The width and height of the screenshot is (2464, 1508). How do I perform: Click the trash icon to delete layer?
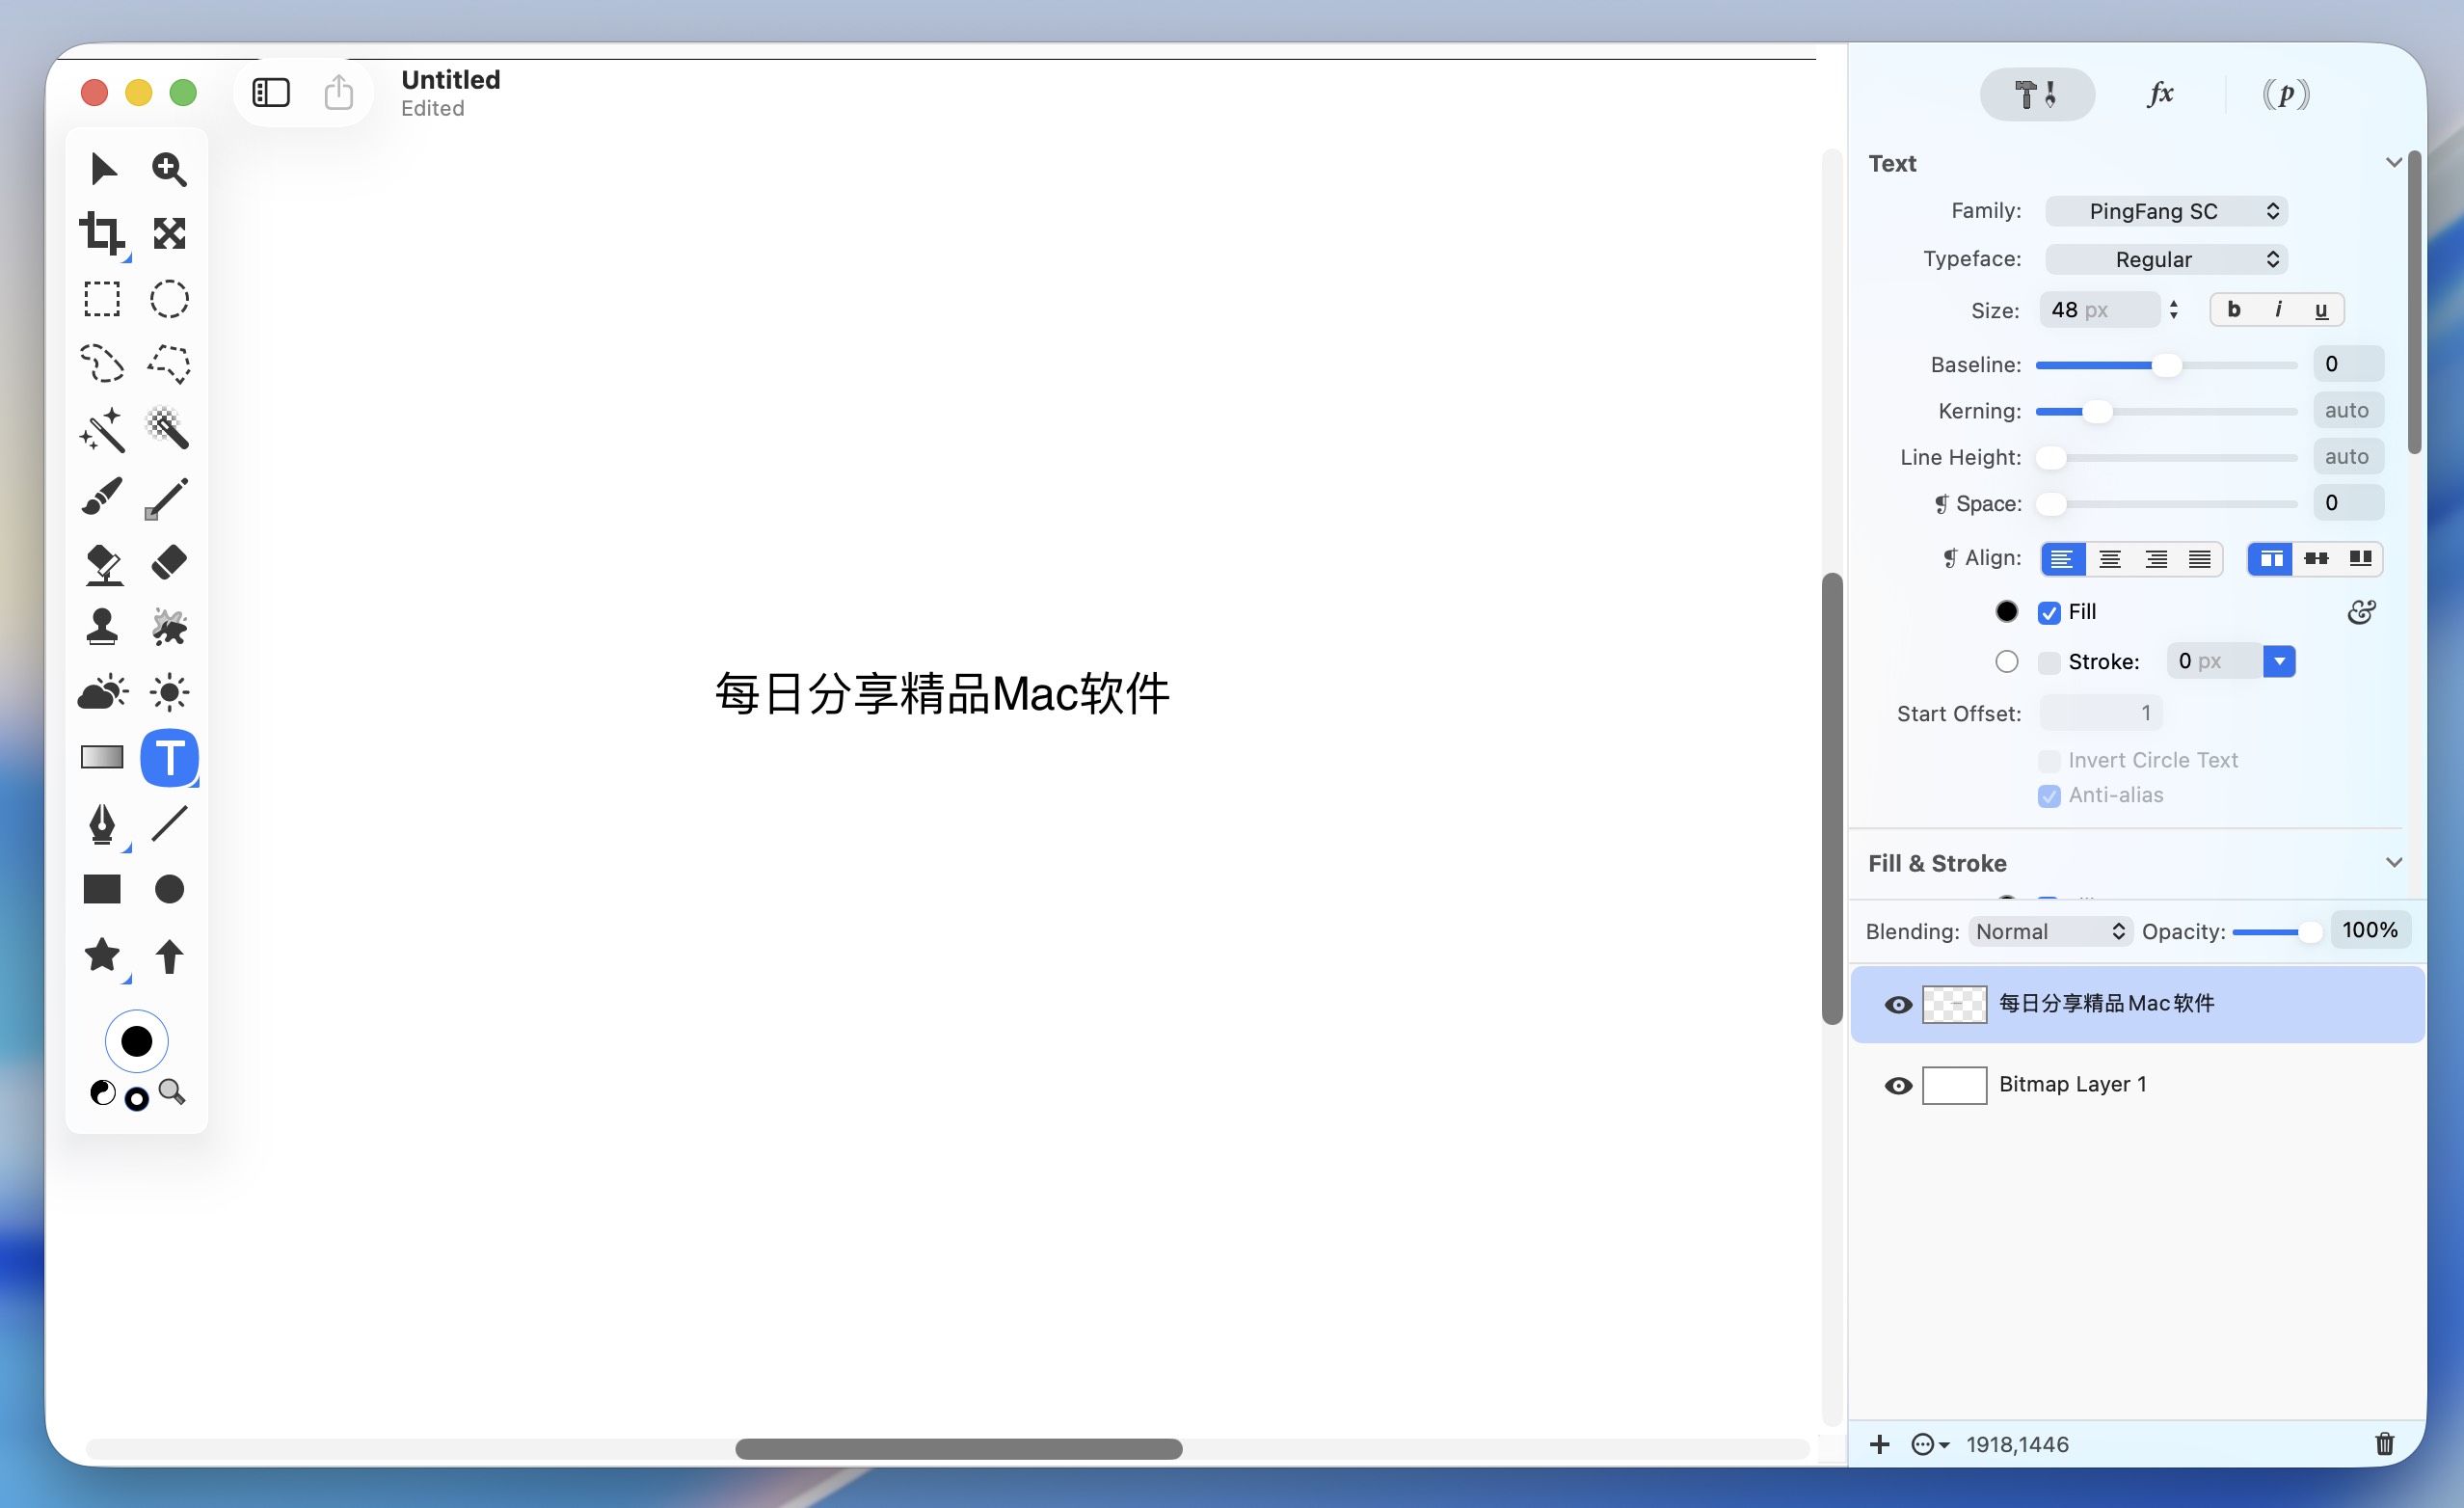[2384, 1443]
